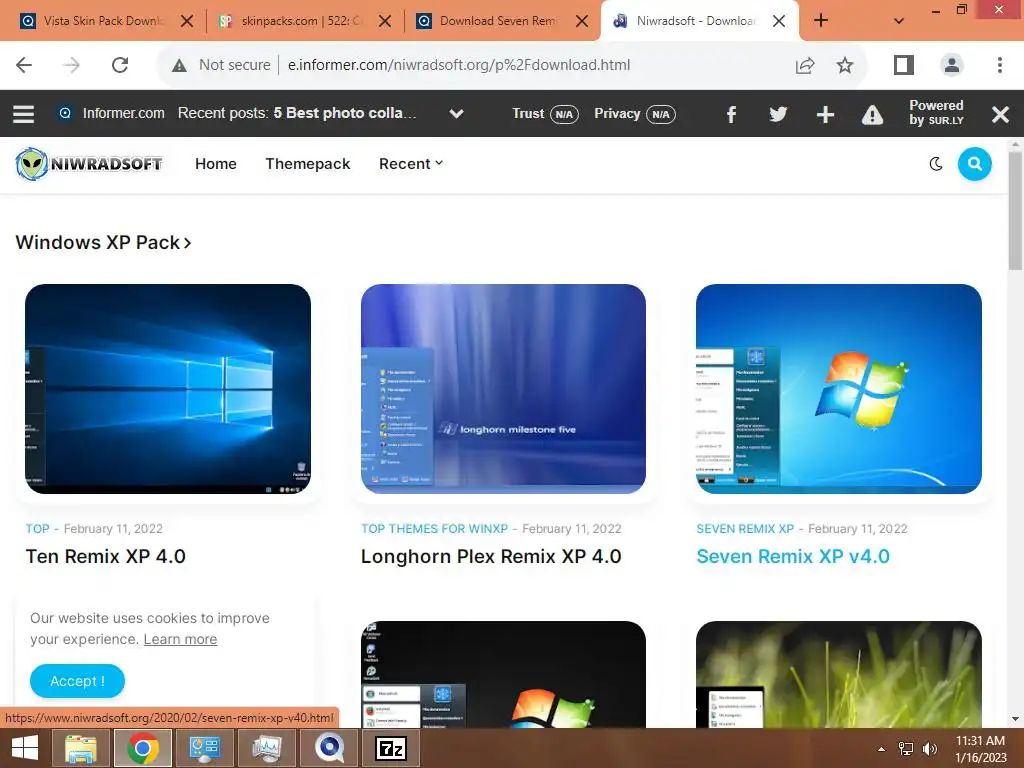Close the skinpacks.com tab
The height and width of the screenshot is (768, 1024).
click(385, 21)
